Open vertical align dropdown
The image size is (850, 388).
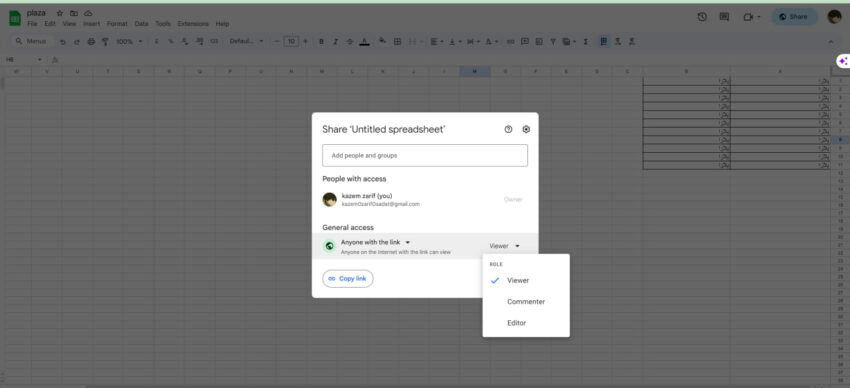point(454,42)
